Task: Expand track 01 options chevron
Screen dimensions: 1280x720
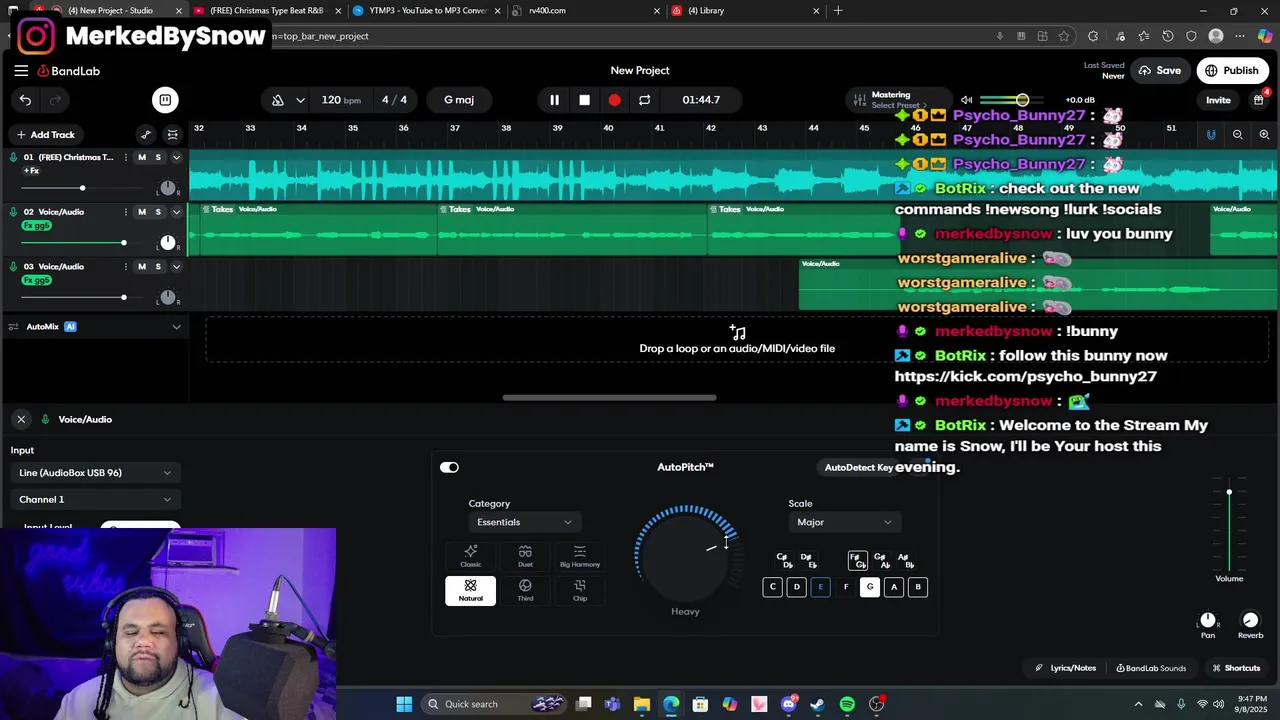Action: click(176, 157)
